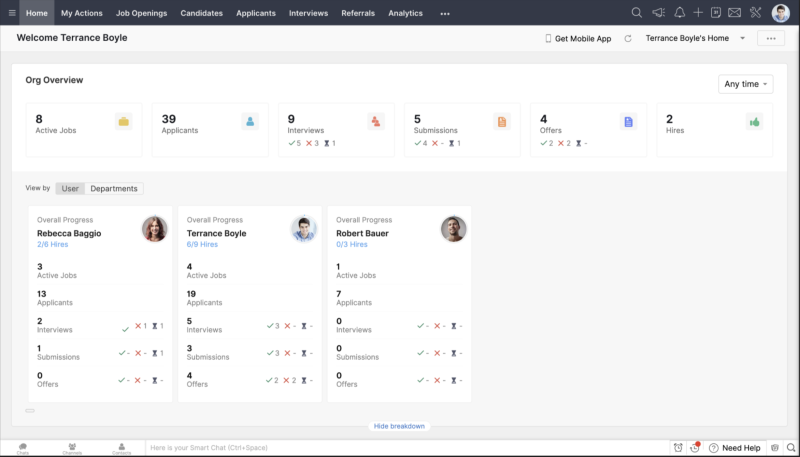The height and width of the screenshot is (457, 800).
Task: Open the My Actions tab
Action: (x=82, y=13)
